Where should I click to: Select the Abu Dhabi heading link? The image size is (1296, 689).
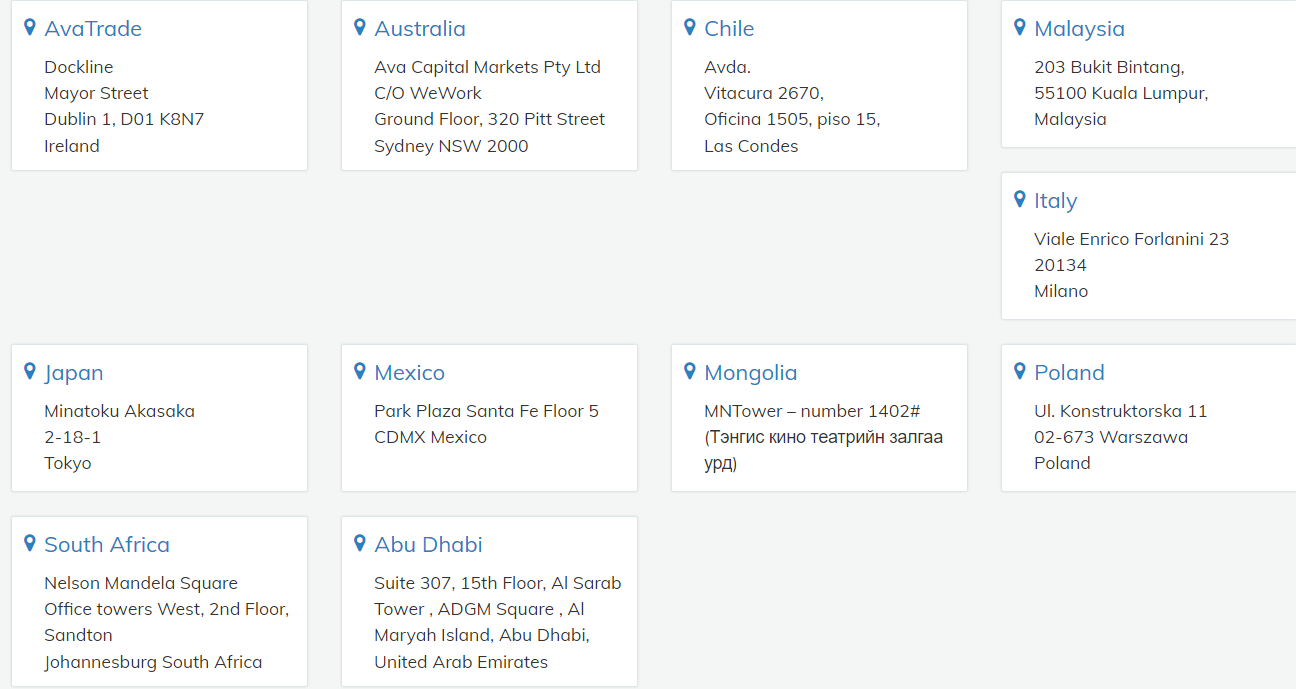point(428,545)
